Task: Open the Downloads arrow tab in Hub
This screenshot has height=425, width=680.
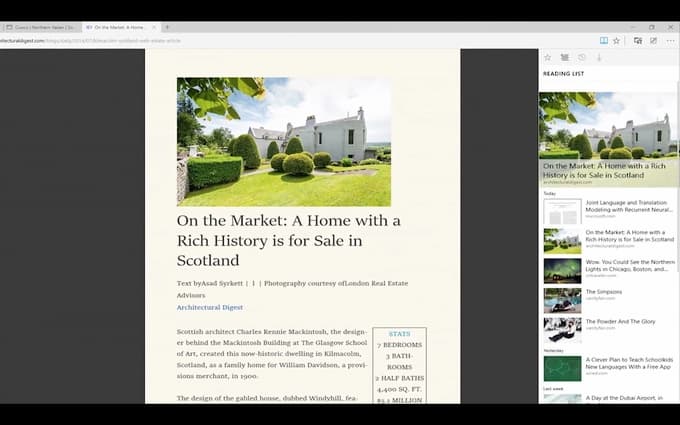Action: [x=599, y=57]
